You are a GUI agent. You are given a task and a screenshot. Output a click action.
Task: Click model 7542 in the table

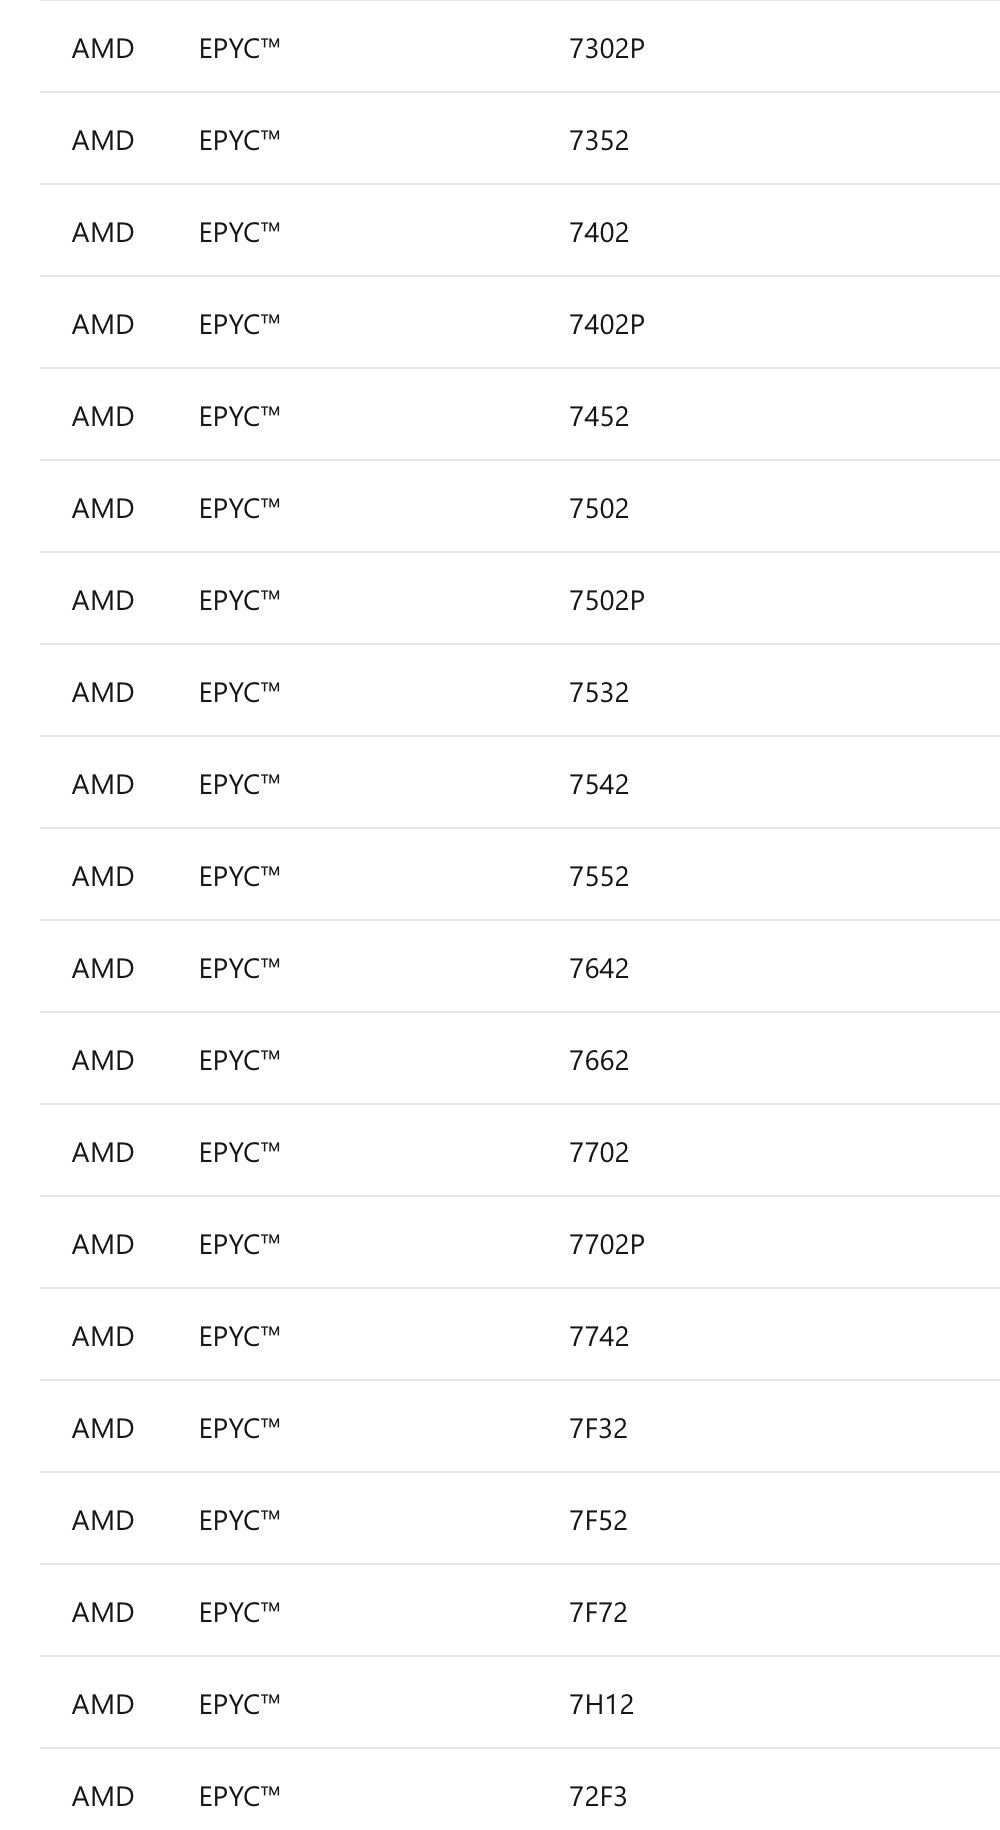tap(599, 785)
